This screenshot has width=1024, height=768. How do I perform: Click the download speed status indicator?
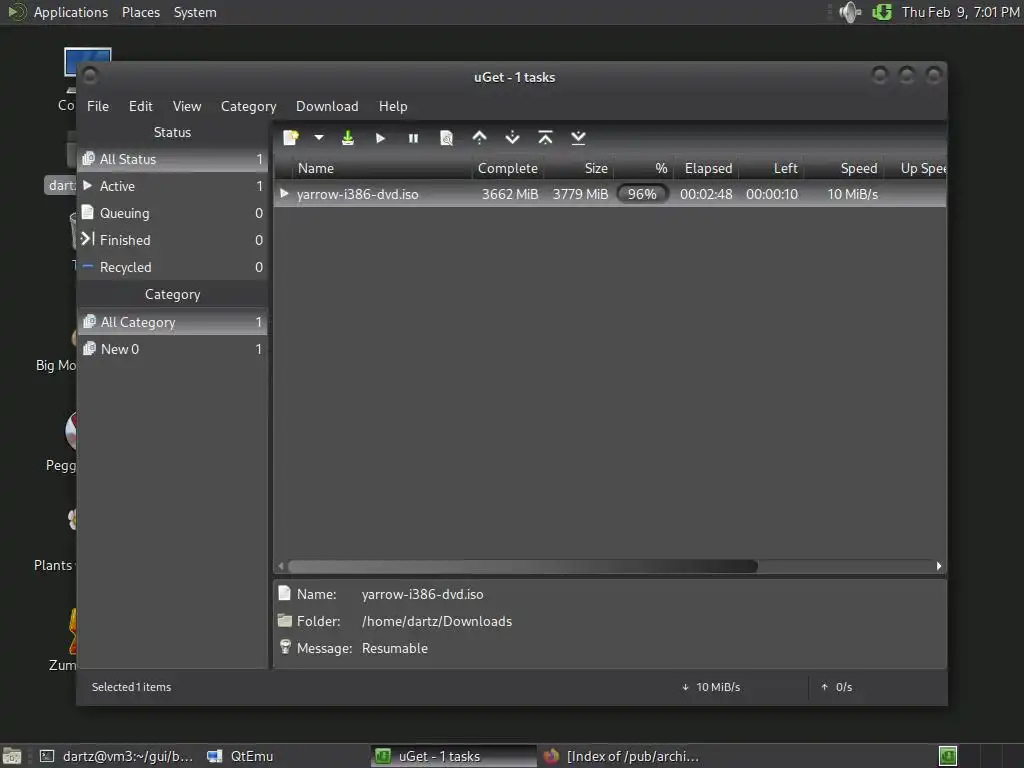711,687
